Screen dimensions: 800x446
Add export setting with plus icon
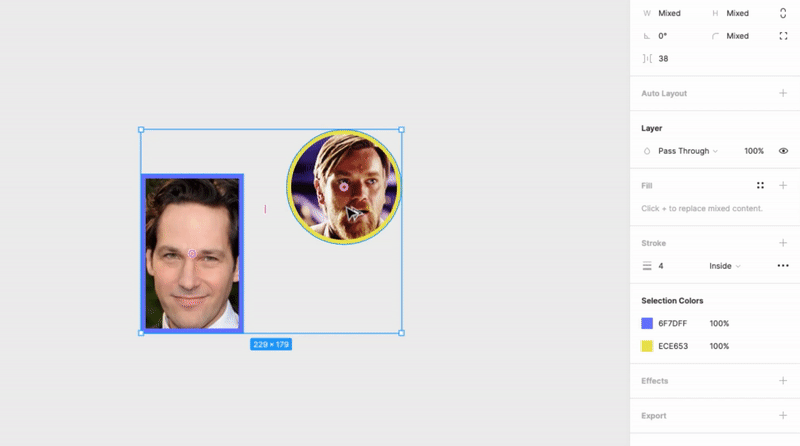[783, 415]
